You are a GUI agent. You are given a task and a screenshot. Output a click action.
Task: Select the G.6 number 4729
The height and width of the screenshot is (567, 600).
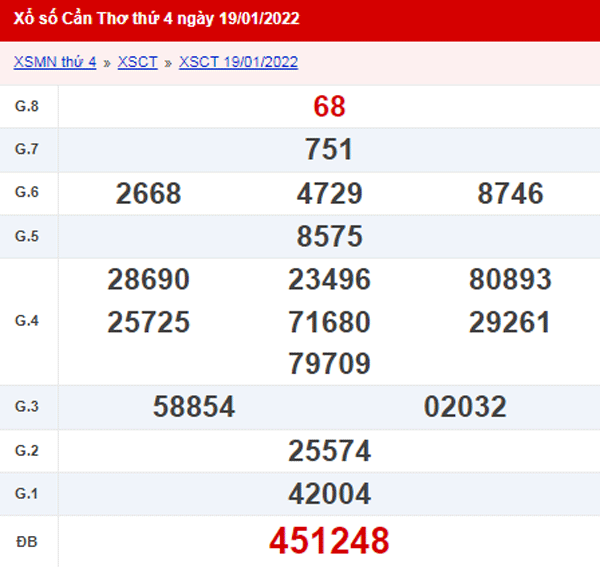coord(329,193)
